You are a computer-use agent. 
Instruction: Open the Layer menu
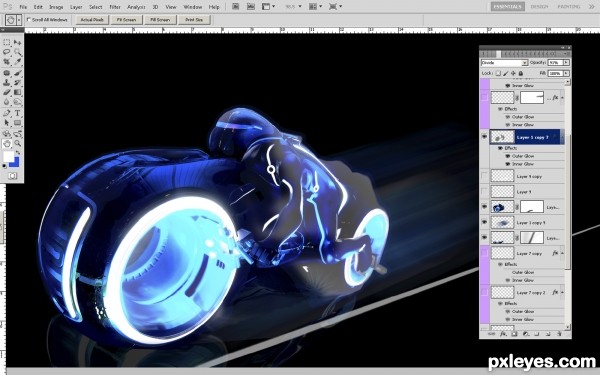point(76,7)
